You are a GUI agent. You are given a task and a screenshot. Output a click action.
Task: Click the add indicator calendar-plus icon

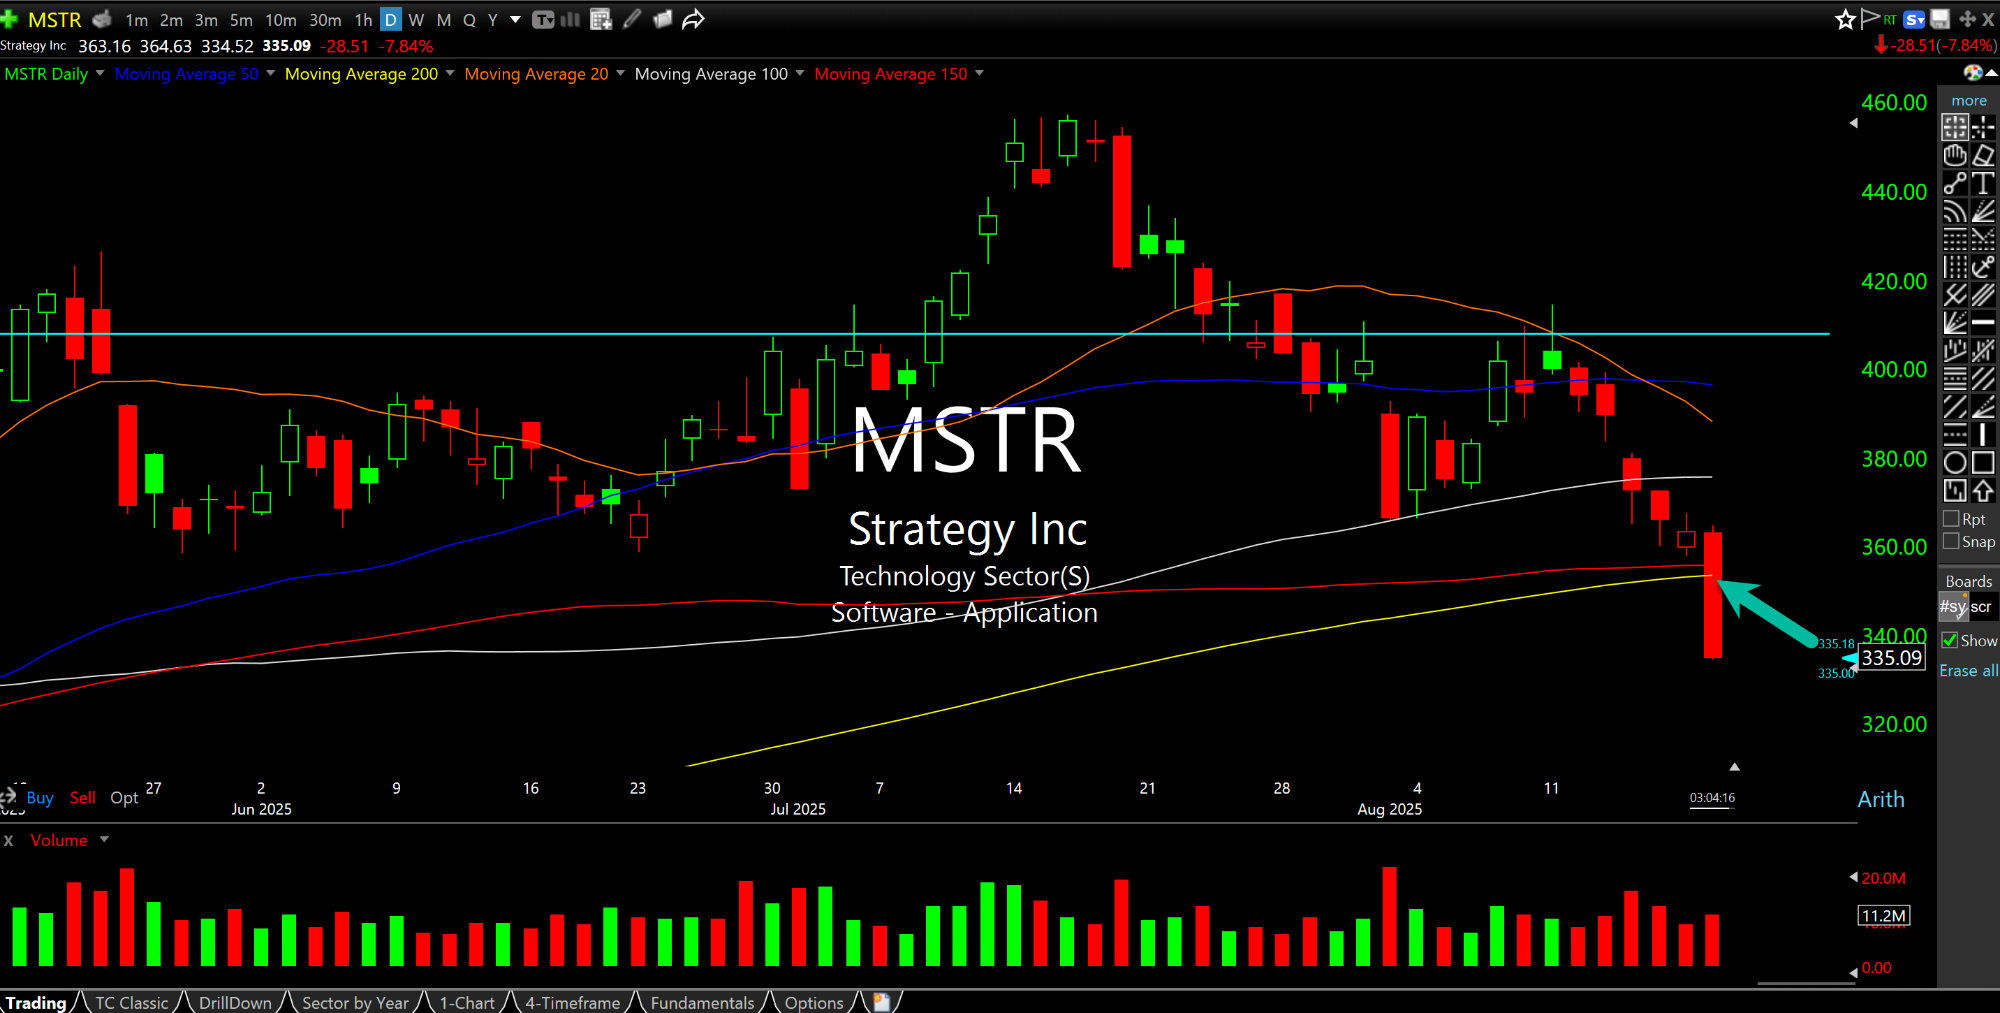pos(601,19)
